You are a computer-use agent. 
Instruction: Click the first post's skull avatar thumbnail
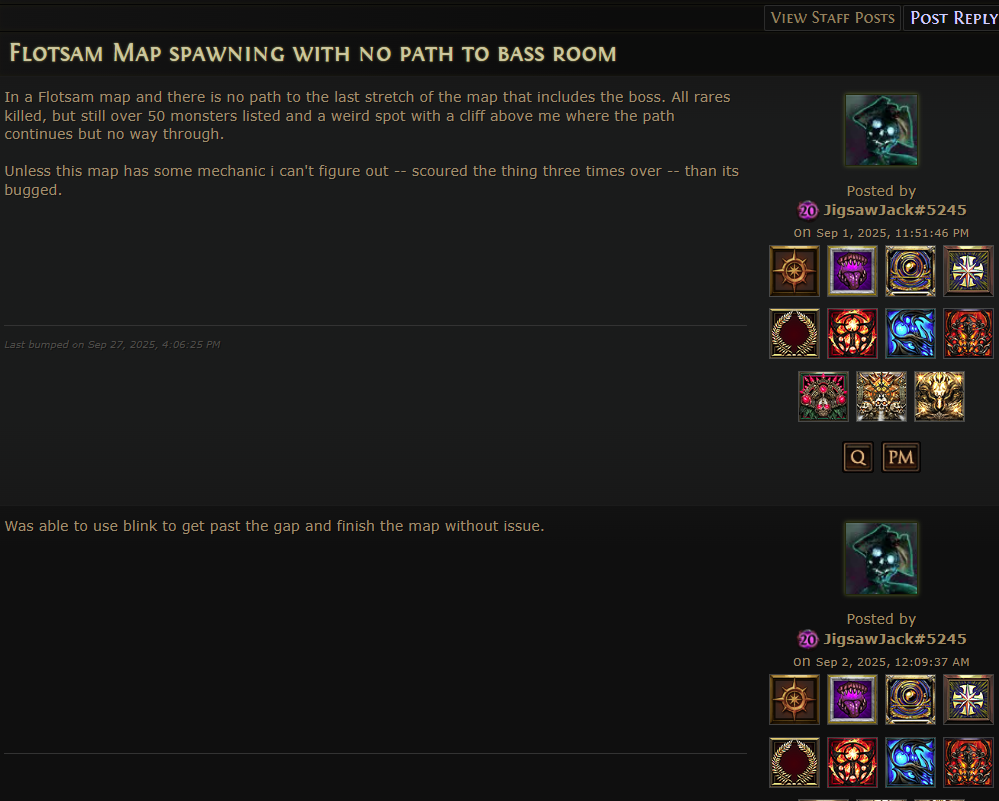point(881,130)
